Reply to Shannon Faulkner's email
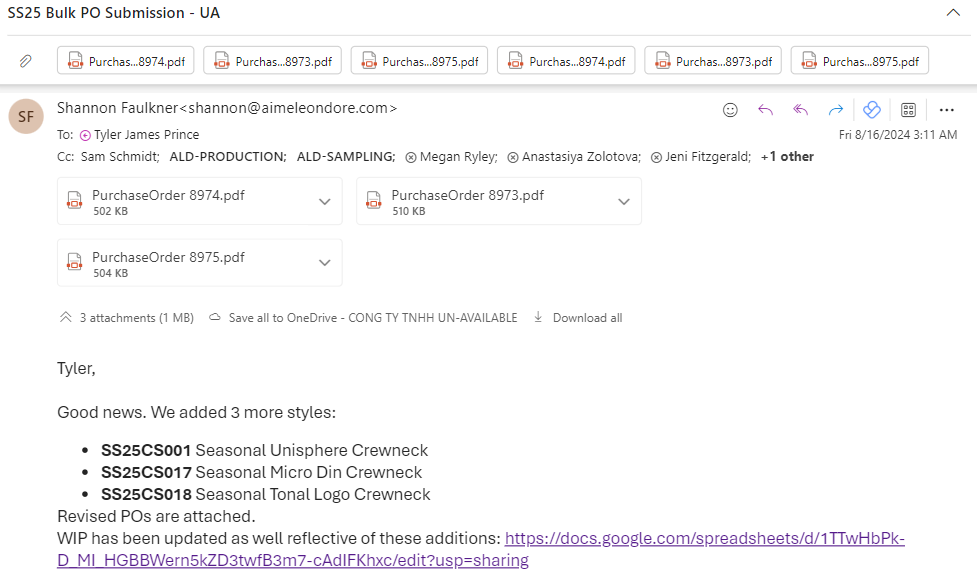Screen dimensions: 977x581 [765, 110]
